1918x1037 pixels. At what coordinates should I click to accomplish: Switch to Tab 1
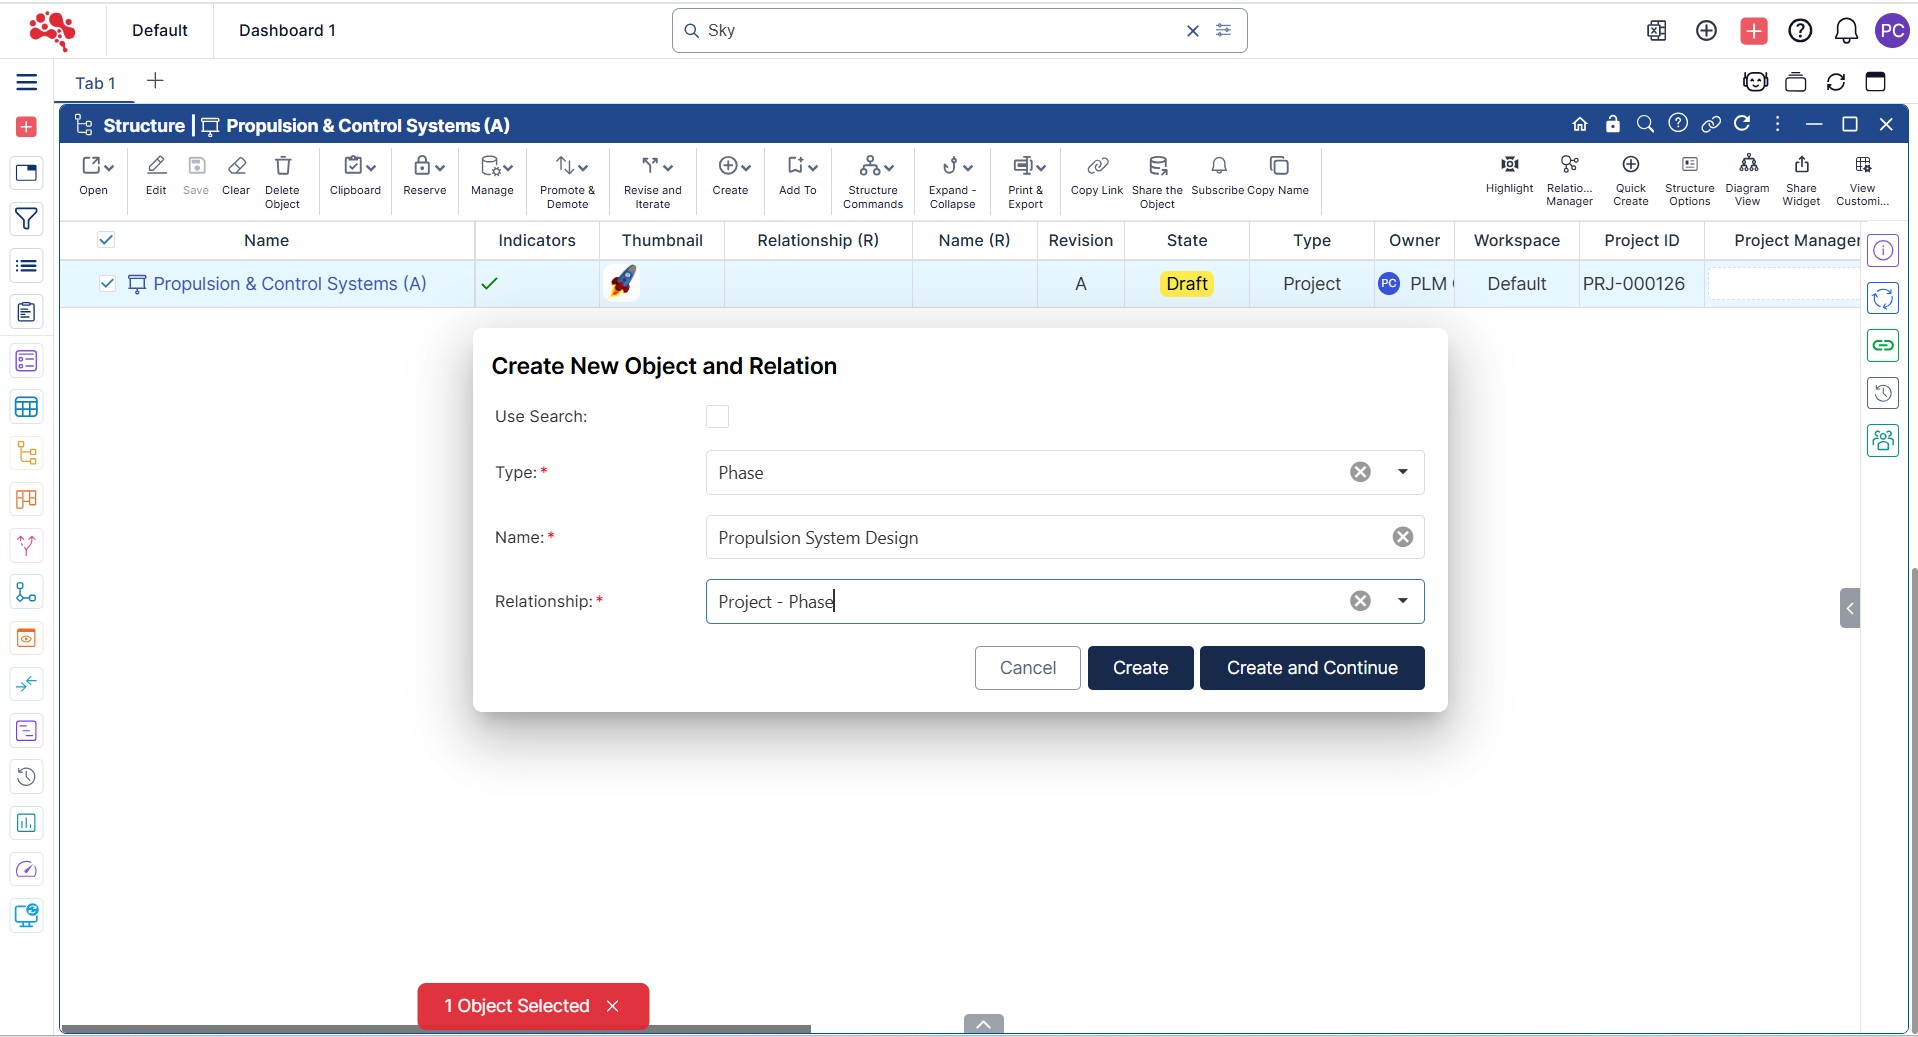pyautogui.click(x=95, y=83)
